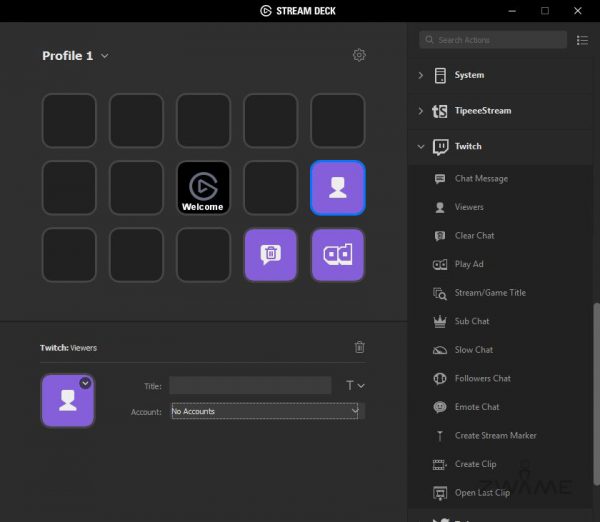Select Create Clip action label
The width and height of the screenshot is (600, 522).
(x=475, y=464)
